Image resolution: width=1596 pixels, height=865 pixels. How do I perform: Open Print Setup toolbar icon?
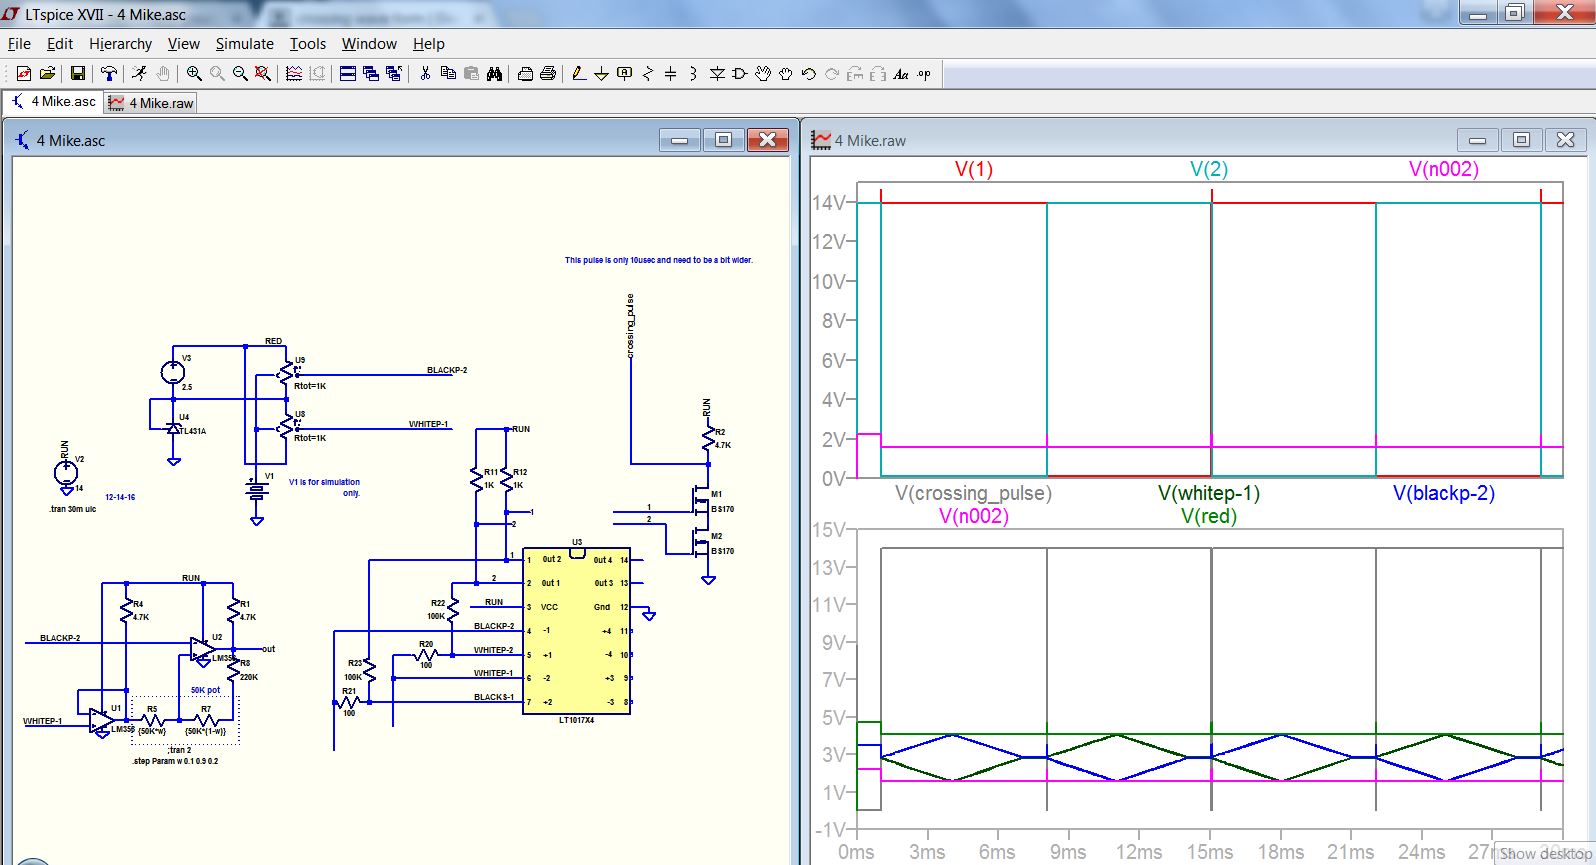click(x=525, y=73)
